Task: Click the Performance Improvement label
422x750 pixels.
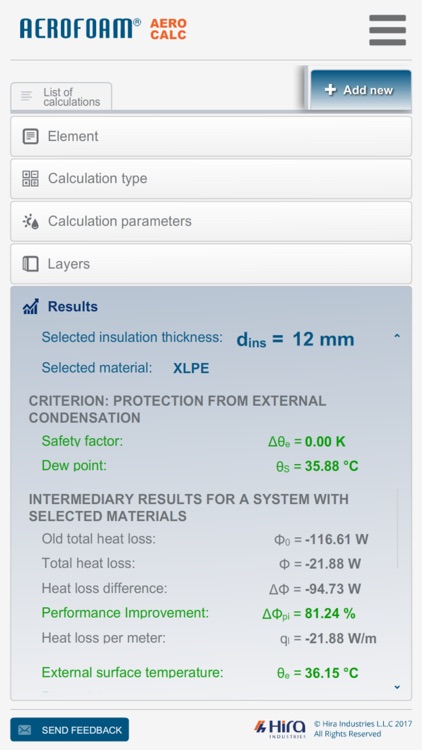Action: tap(125, 613)
